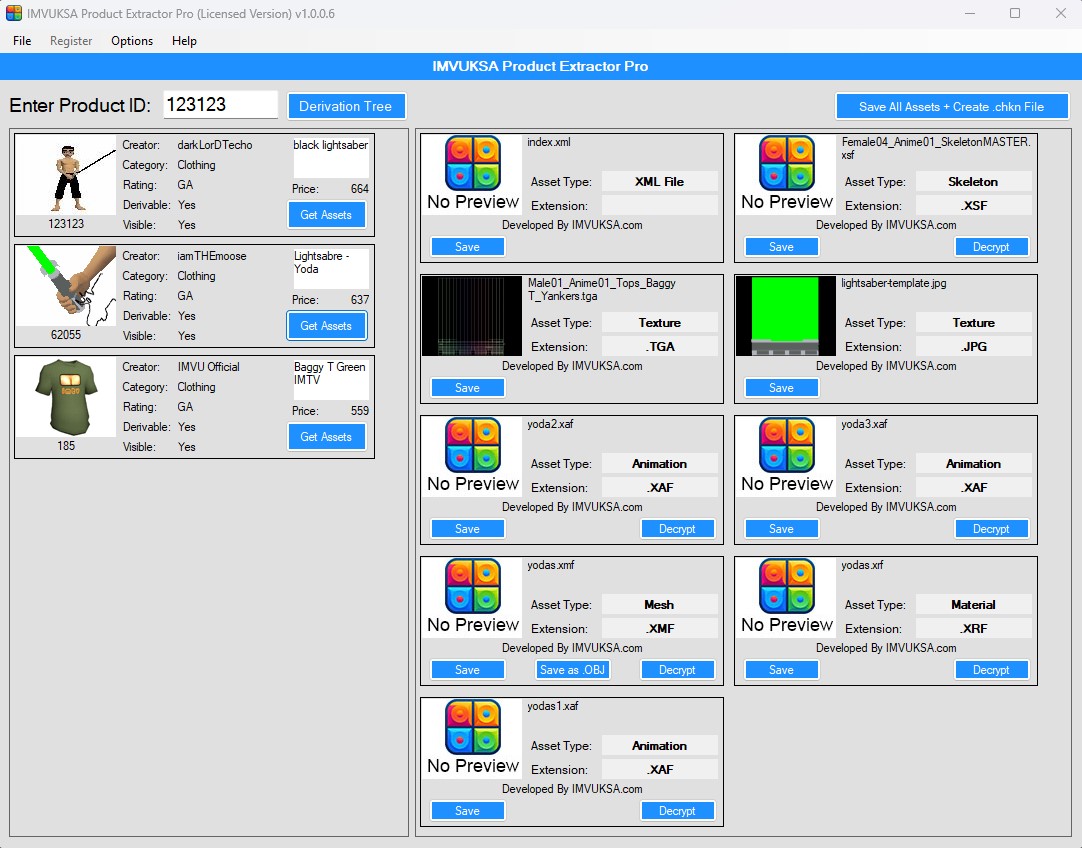Click the app icon in title bar
The height and width of the screenshot is (848, 1082).
tap(14, 13)
